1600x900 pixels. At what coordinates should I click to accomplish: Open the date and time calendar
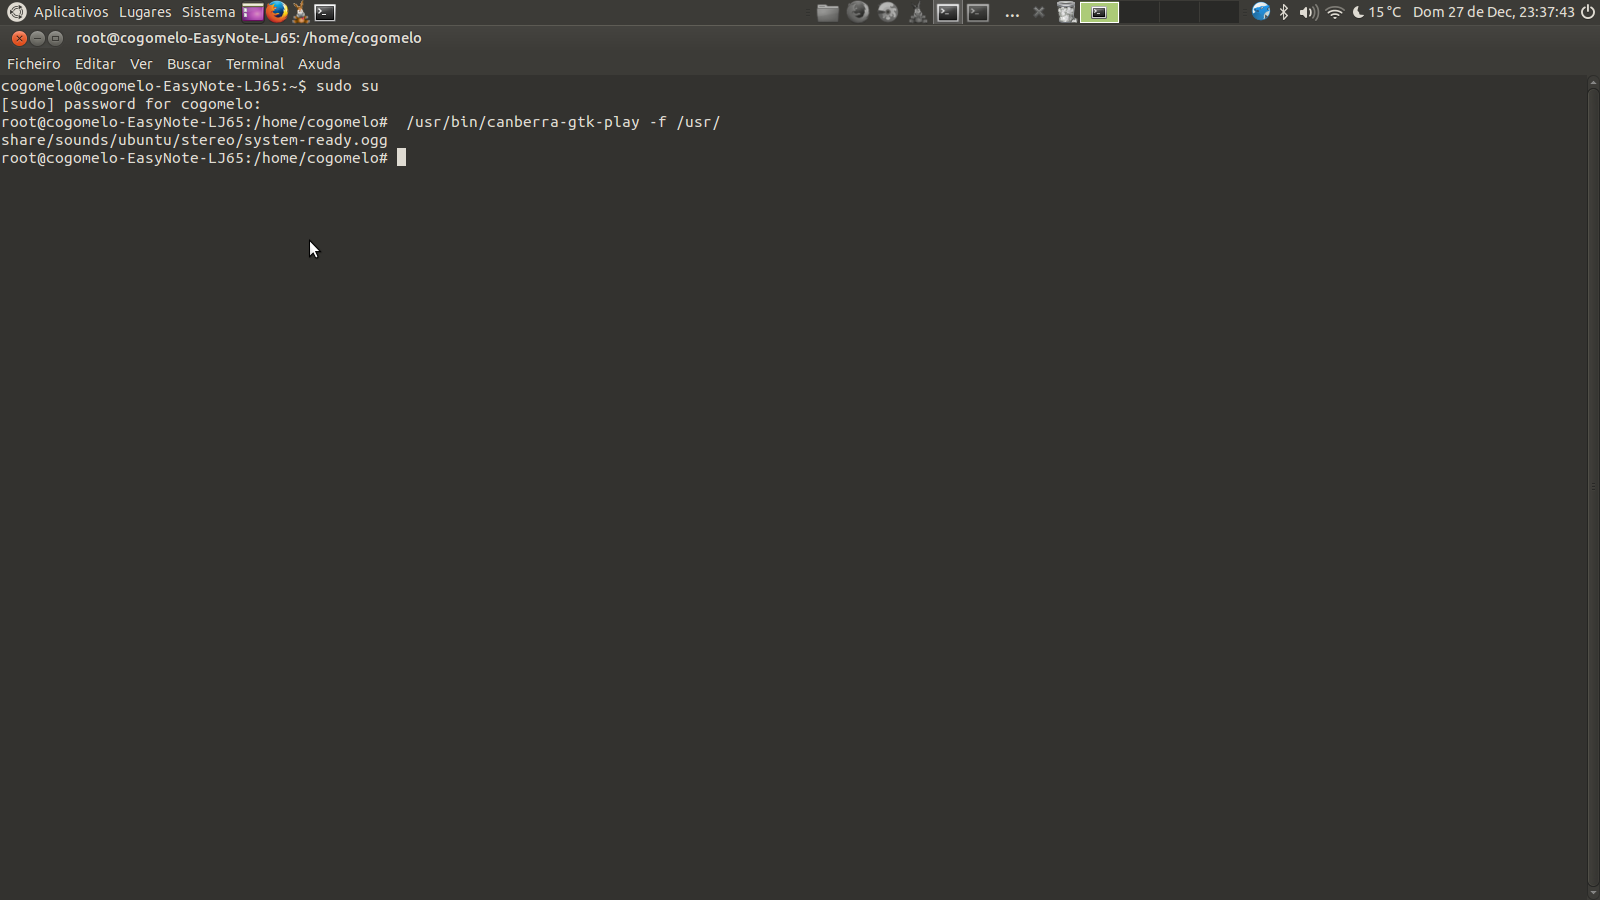point(1493,12)
